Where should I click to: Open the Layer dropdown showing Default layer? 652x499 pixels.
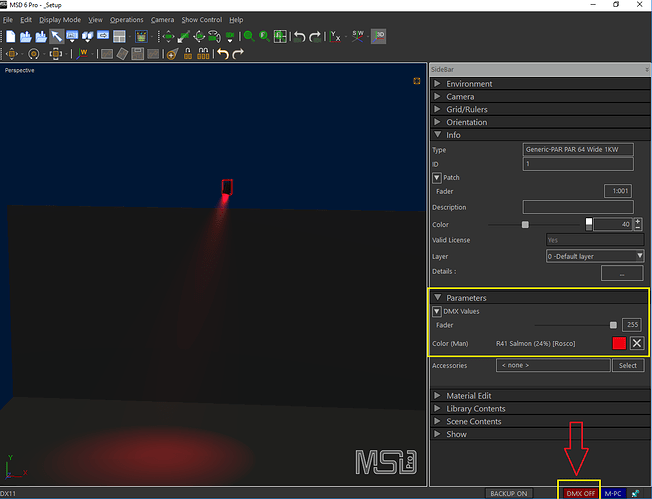click(x=595, y=256)
